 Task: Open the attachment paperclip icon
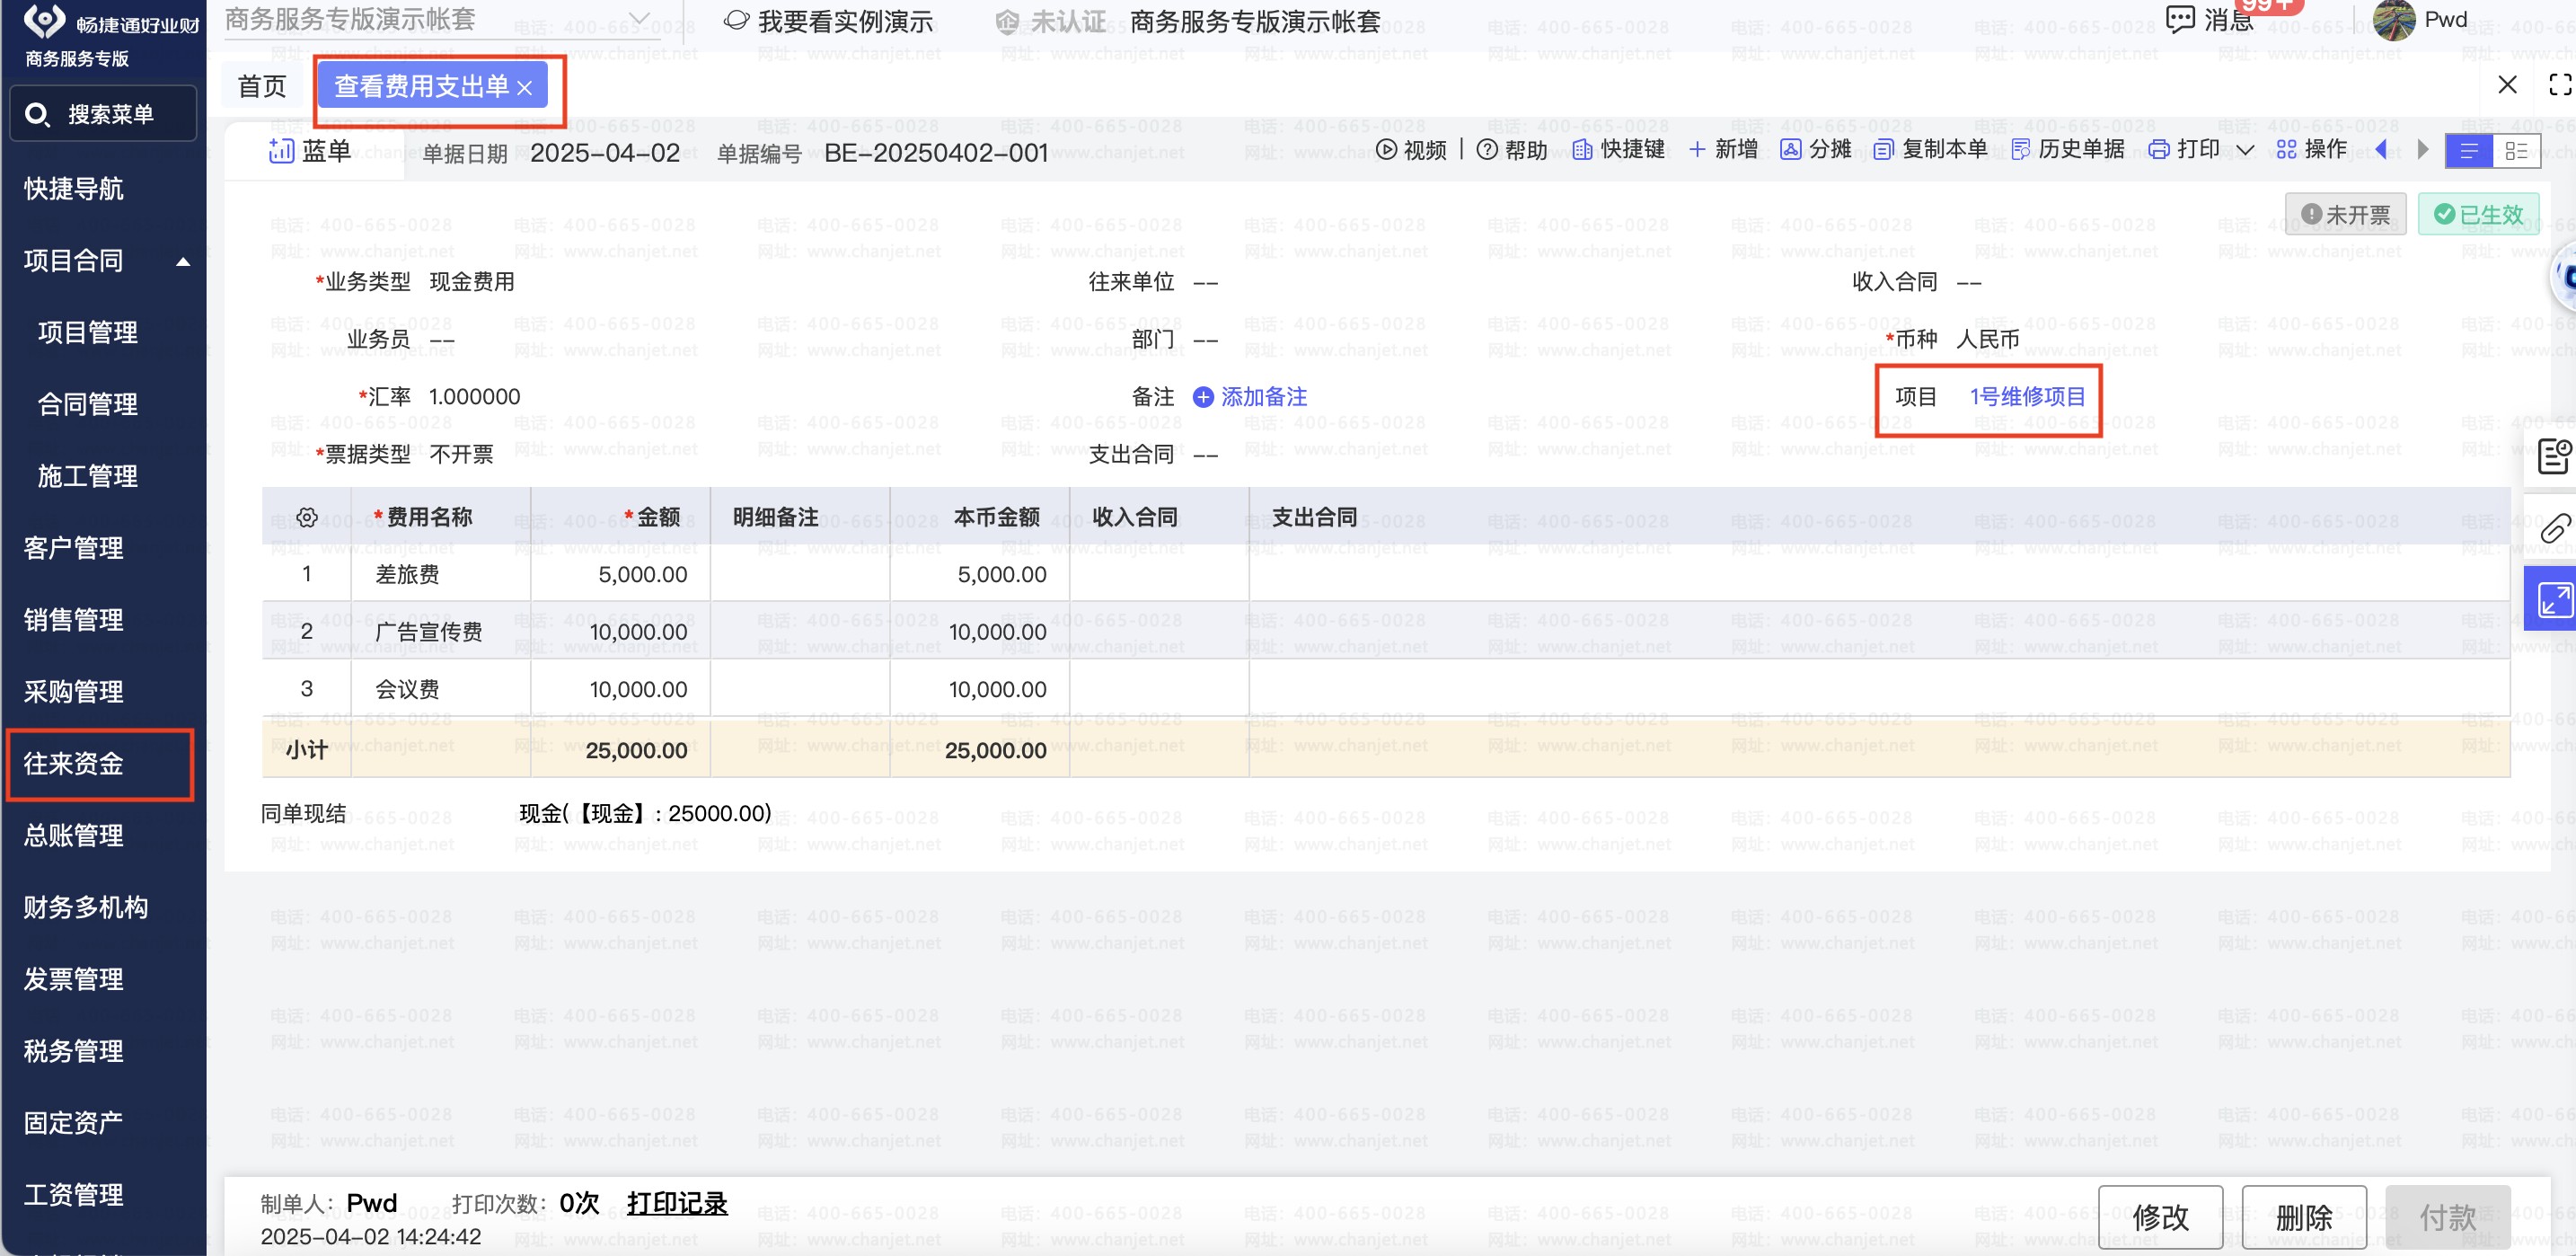(2555, 528)
